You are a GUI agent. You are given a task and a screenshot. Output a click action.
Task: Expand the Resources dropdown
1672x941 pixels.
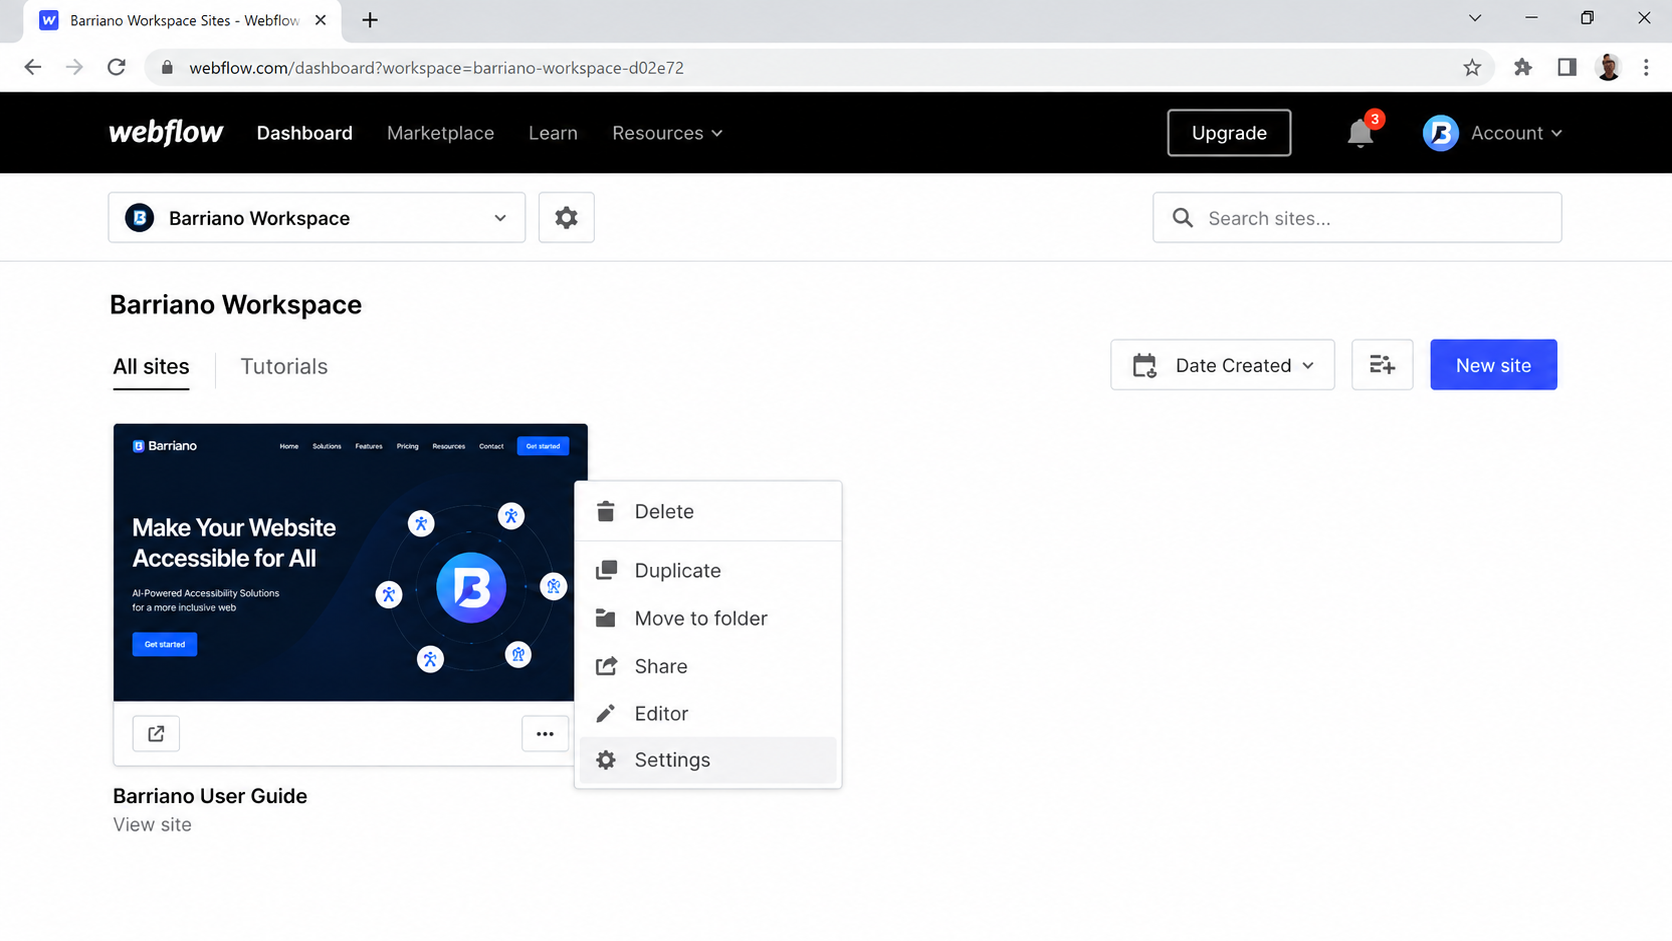(x=667, y=133)
